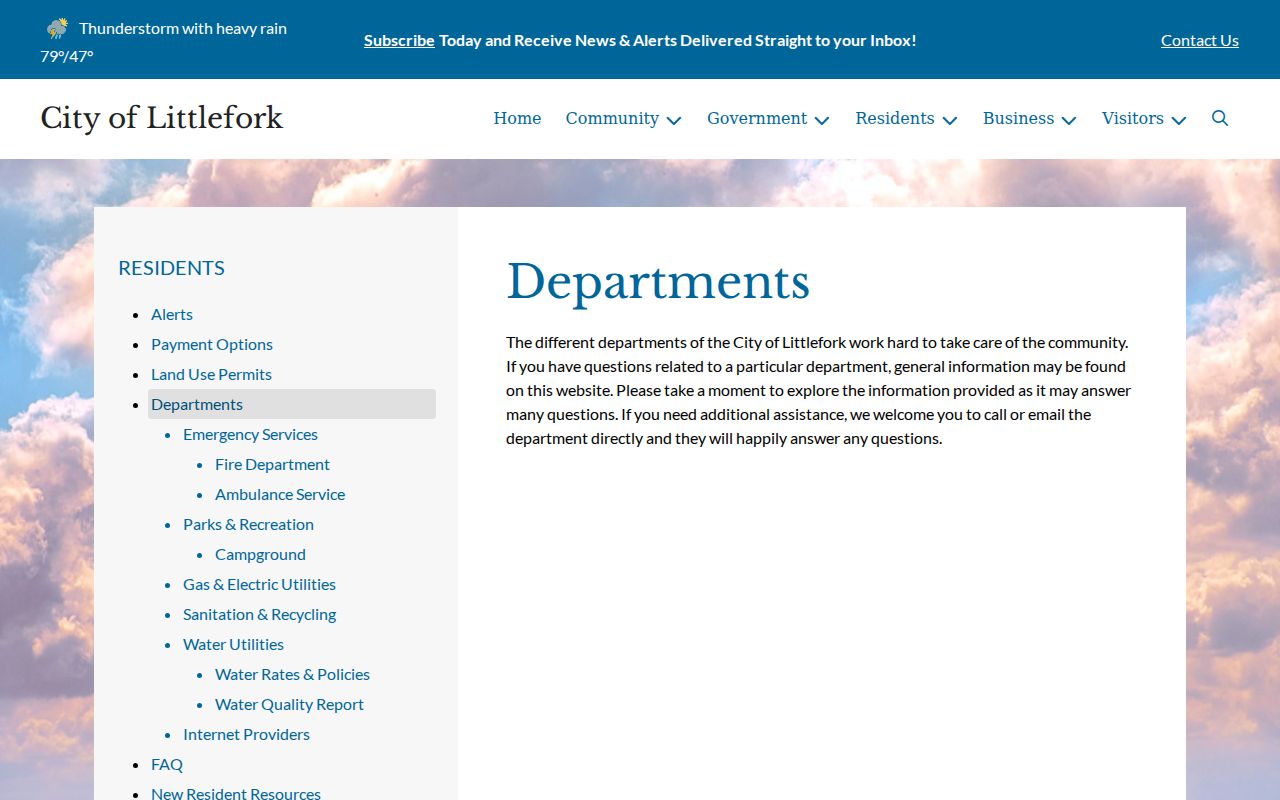Open Sanitation & Recycling link

[259, 614]
